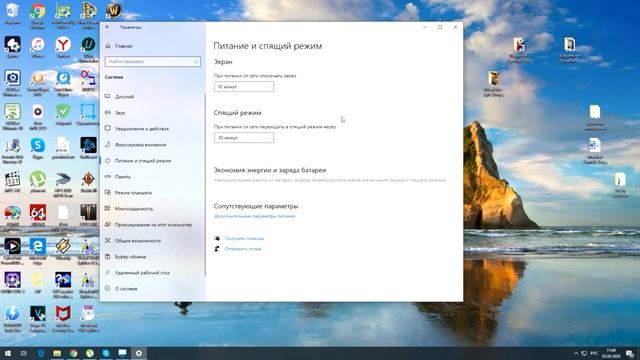Image resolution: width=640 pixels, height=360 pixels.
Task: Switch to Settings app on the taskbar
Action: tap(139, 353)
